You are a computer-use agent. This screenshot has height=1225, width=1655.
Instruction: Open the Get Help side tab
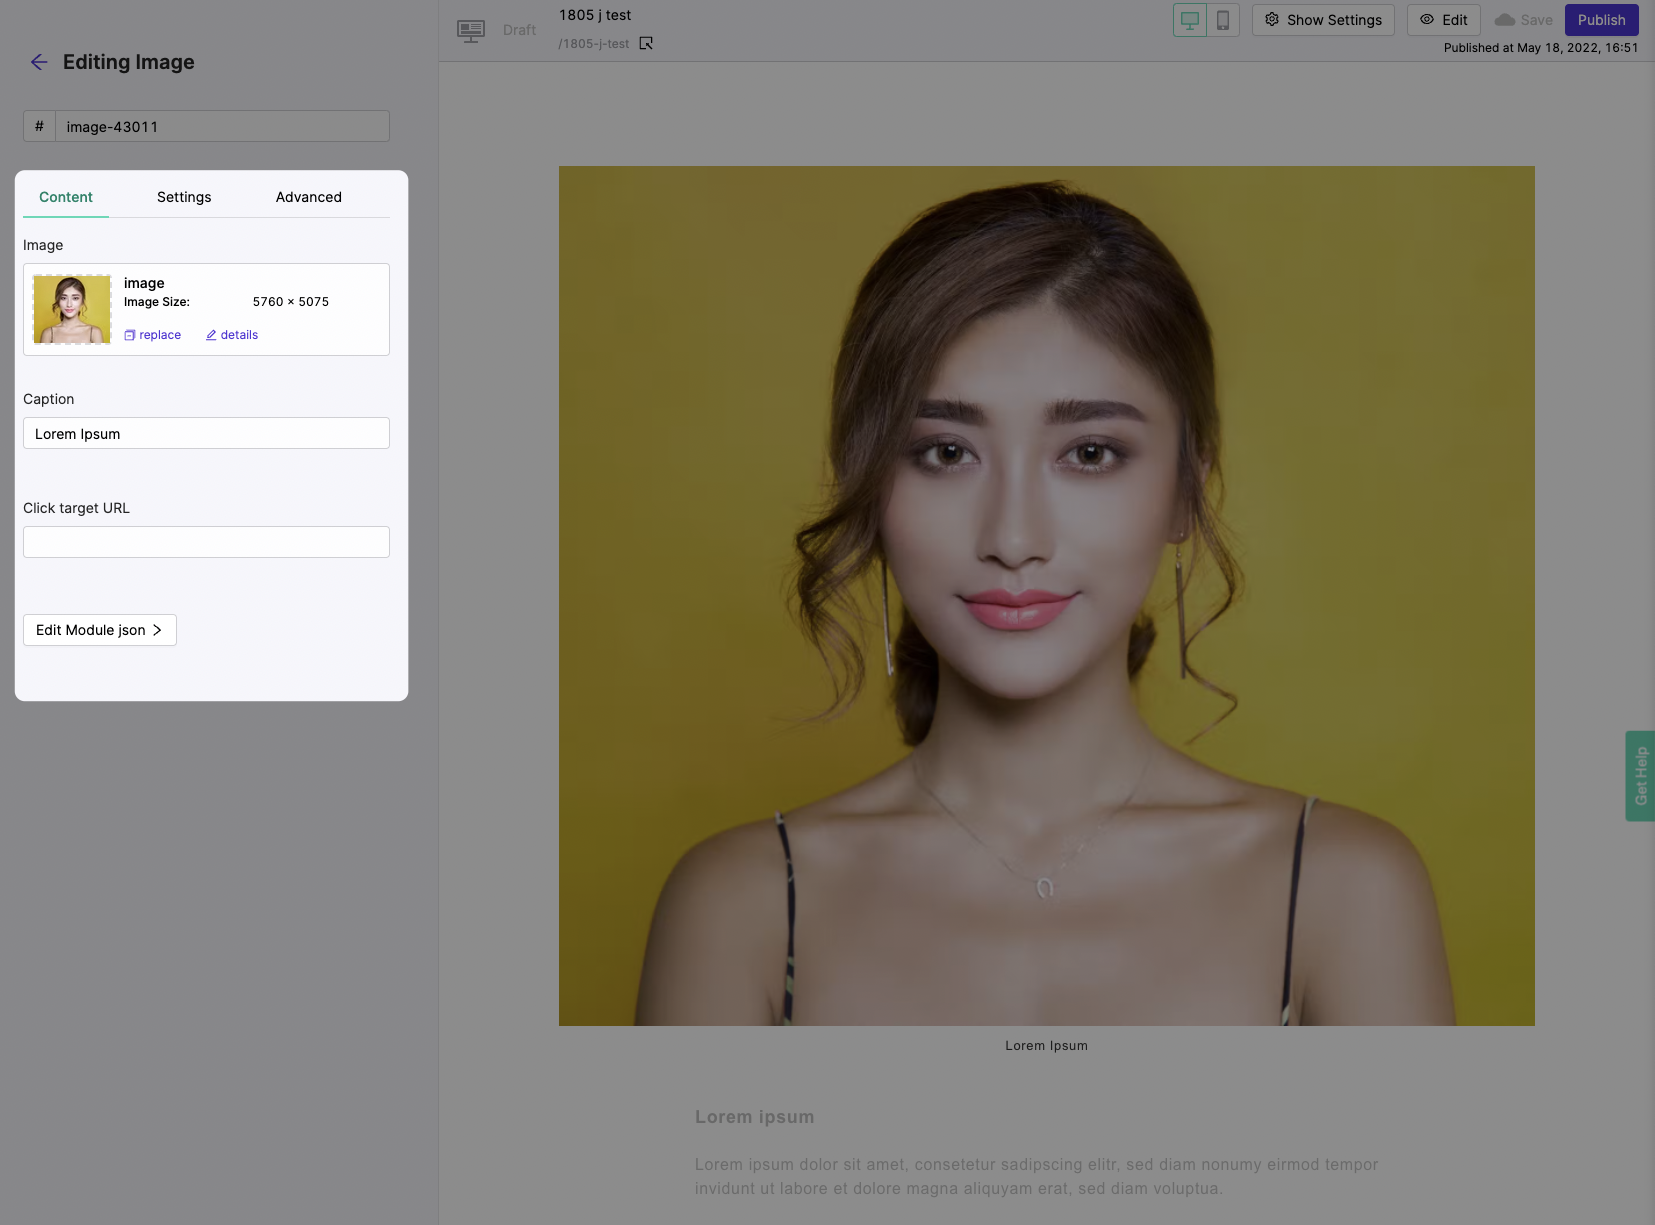click(1640, 776)
